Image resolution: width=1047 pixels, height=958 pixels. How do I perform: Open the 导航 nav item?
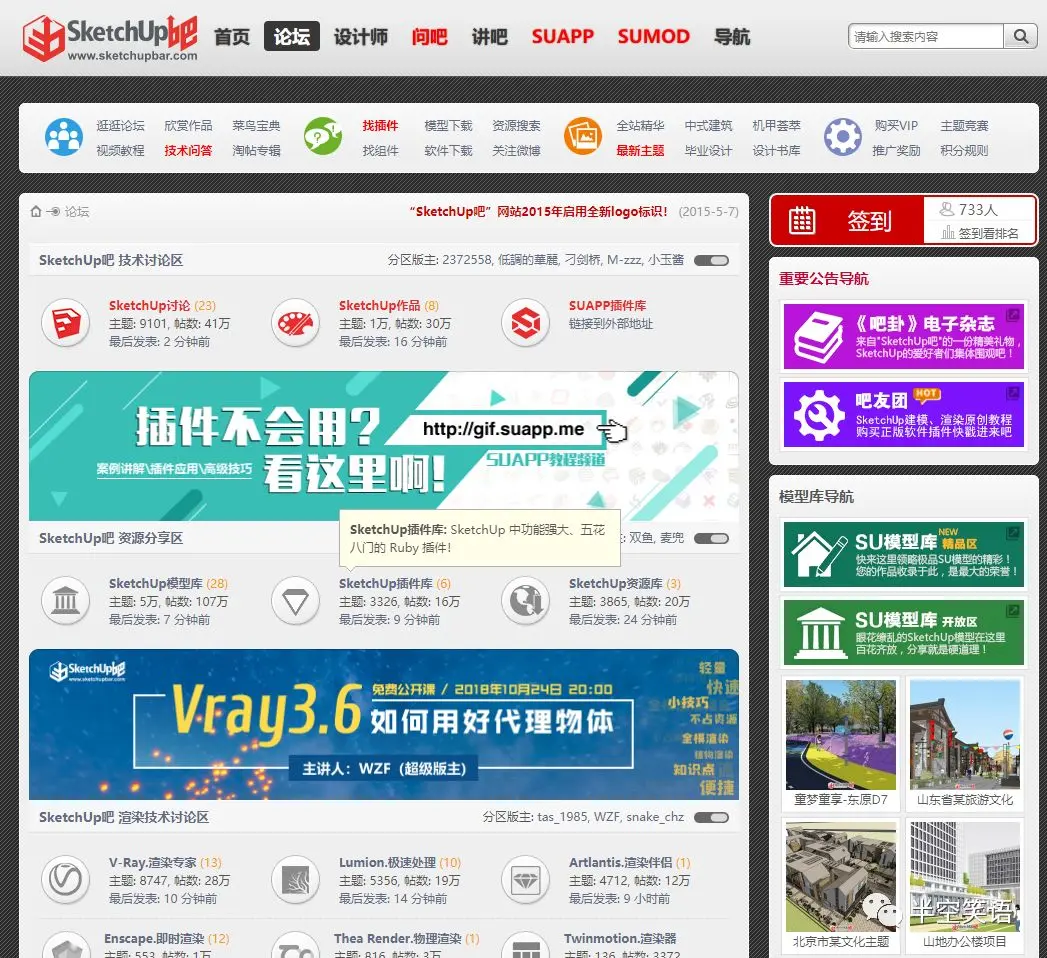pyautogui.click(x=732, y=37)
